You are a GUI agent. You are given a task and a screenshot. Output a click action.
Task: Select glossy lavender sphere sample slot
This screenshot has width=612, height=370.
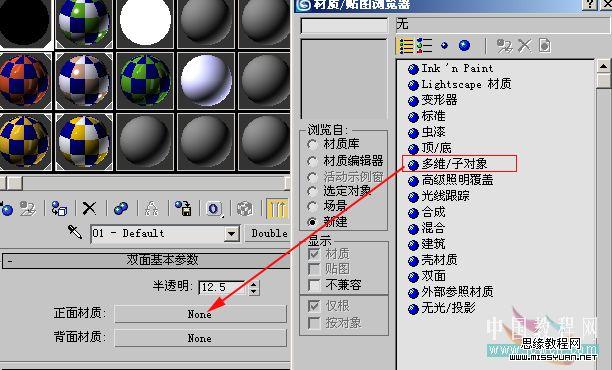206,80
